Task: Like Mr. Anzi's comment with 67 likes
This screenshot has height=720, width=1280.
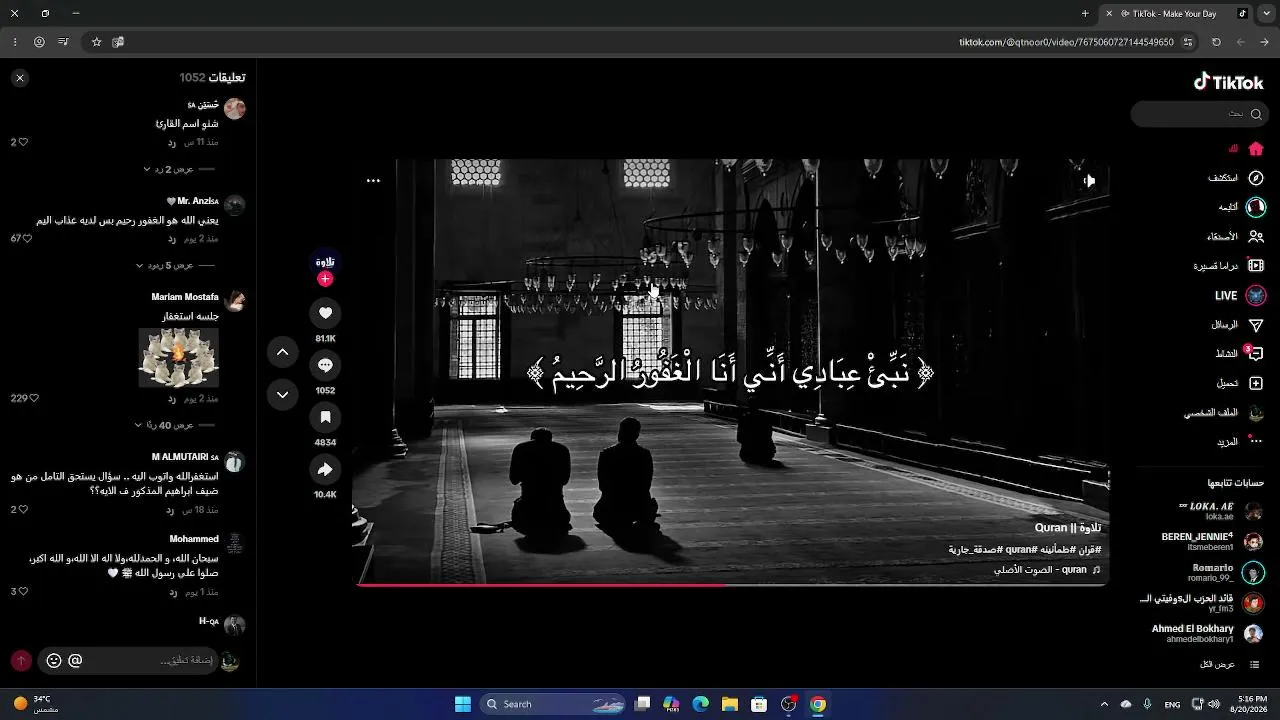Action: click(x=27, y=239)
